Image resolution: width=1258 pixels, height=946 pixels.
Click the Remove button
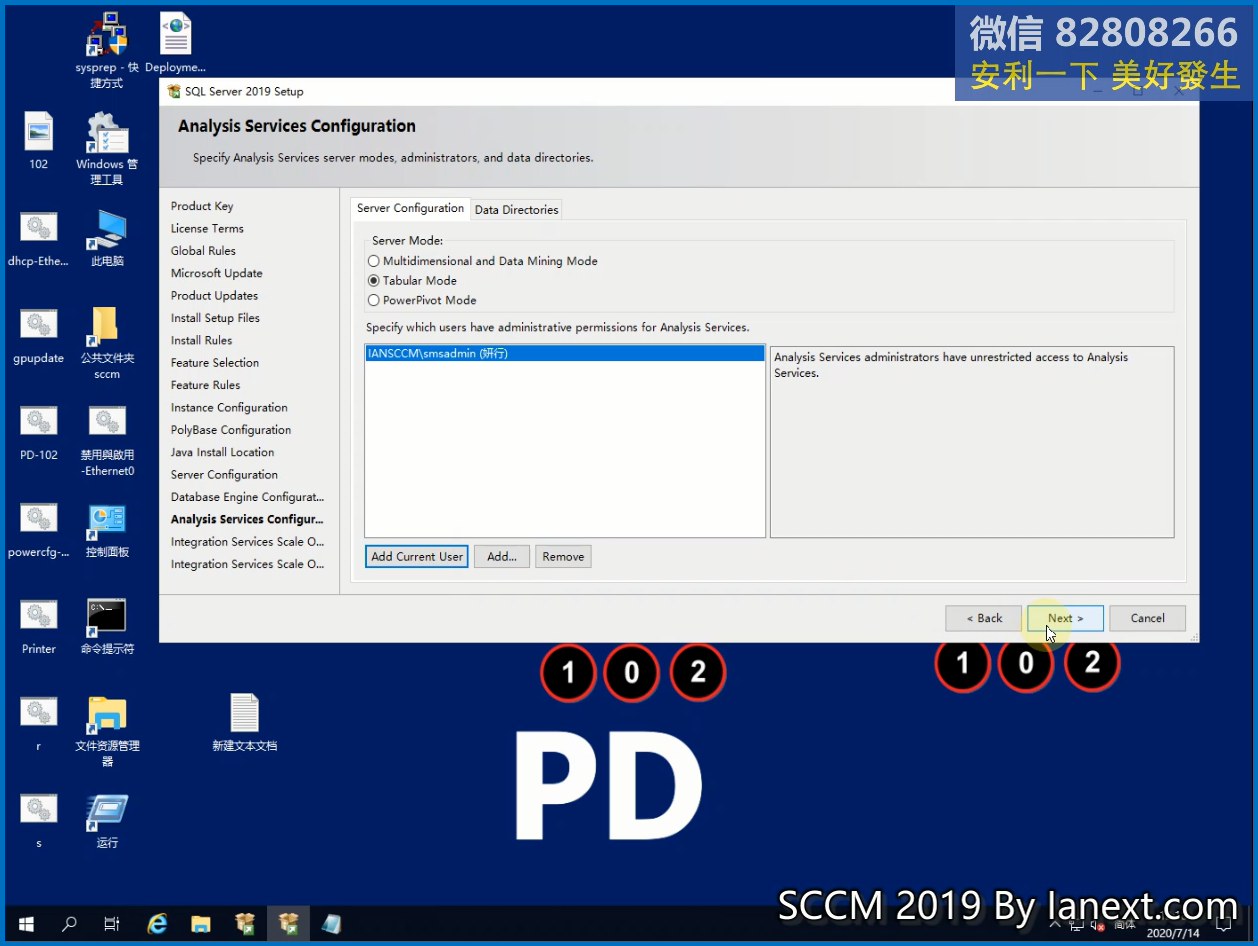(x=563, y=557)
